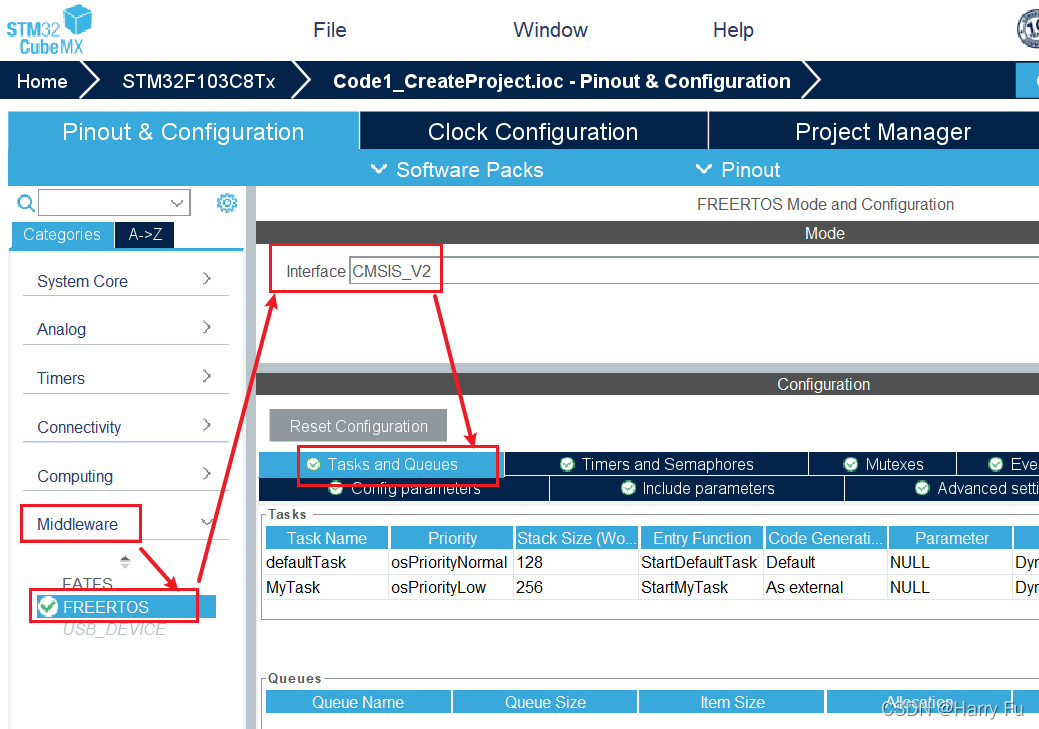This screenshot has height=729, width=1039.
Task: Click StartDefaultTask entry function cell
Action: 699,562
